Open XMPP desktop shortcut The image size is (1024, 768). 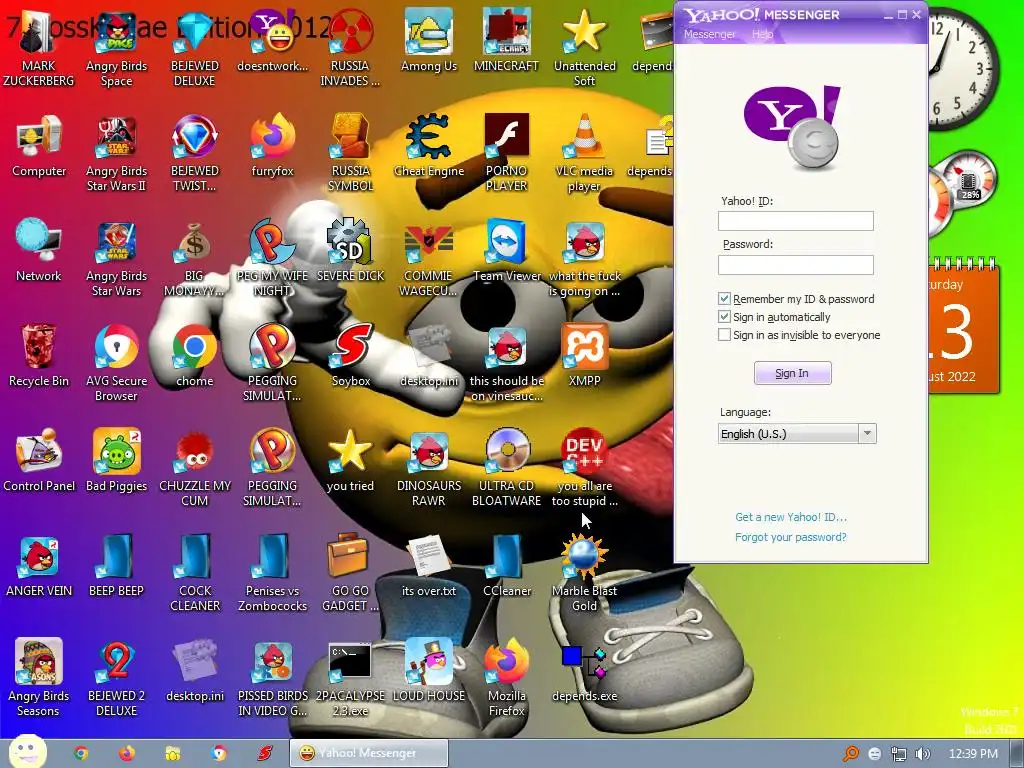pyautogui.click(x=584, y=356)
